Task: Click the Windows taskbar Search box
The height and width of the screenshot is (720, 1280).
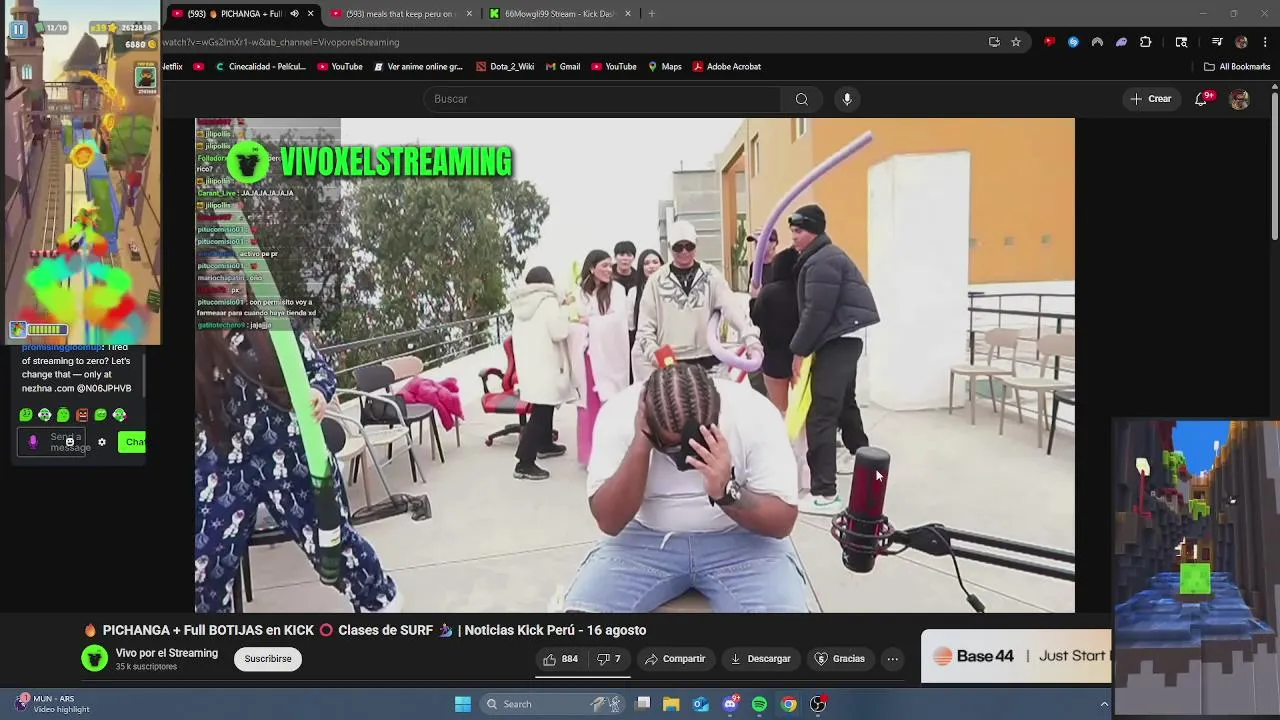Action: coord(552,704)
